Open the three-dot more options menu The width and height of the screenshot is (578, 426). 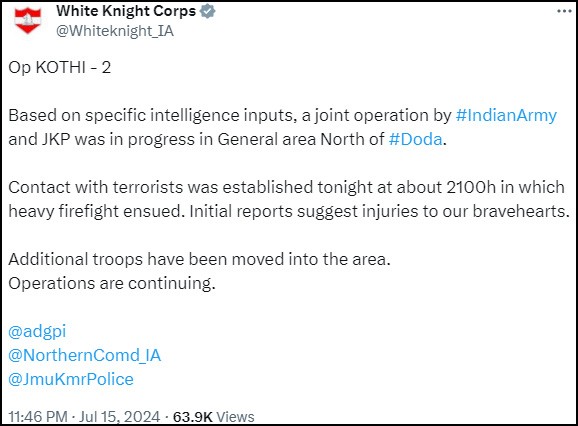[x=564, y=11]
